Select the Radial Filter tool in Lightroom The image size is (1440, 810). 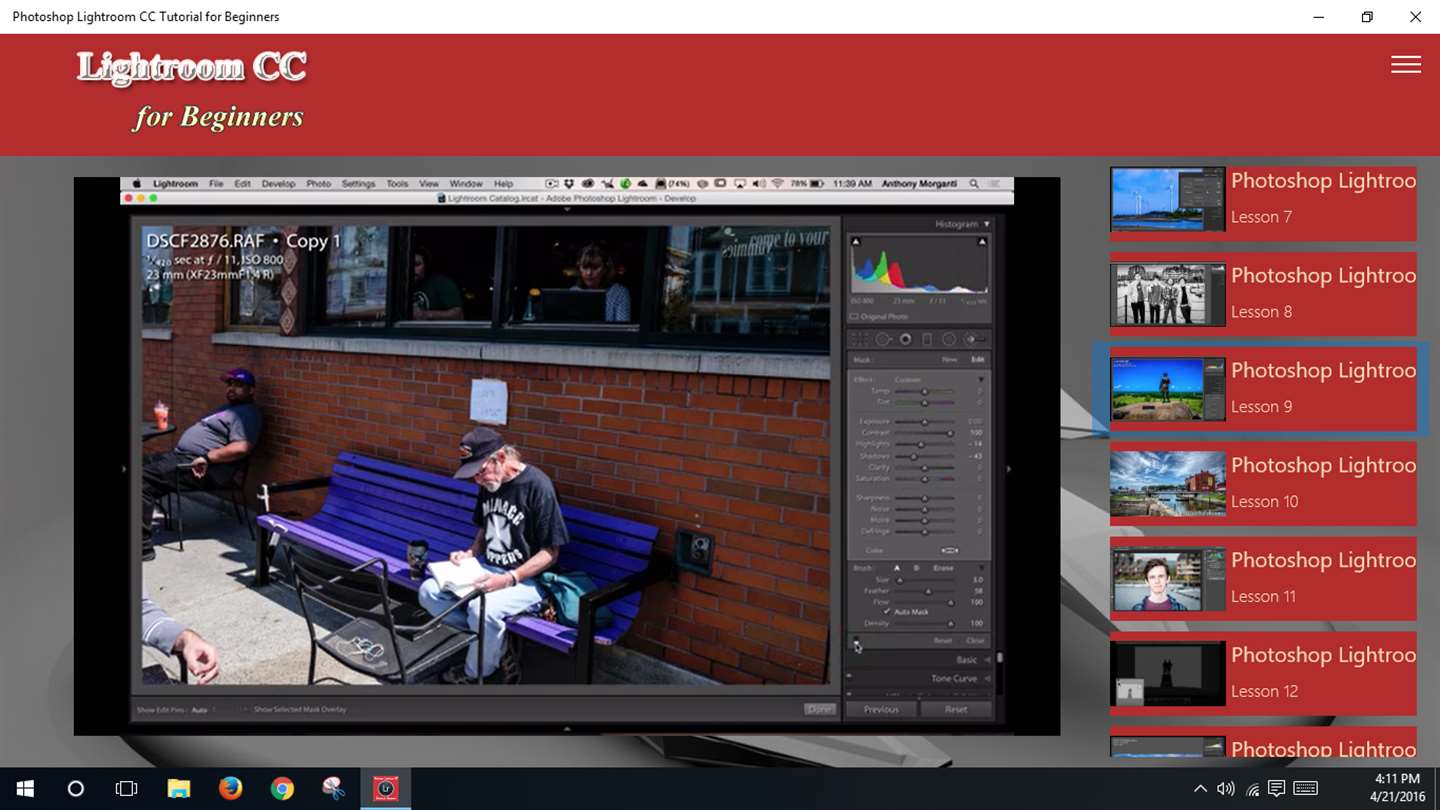(x=949, y=340)
